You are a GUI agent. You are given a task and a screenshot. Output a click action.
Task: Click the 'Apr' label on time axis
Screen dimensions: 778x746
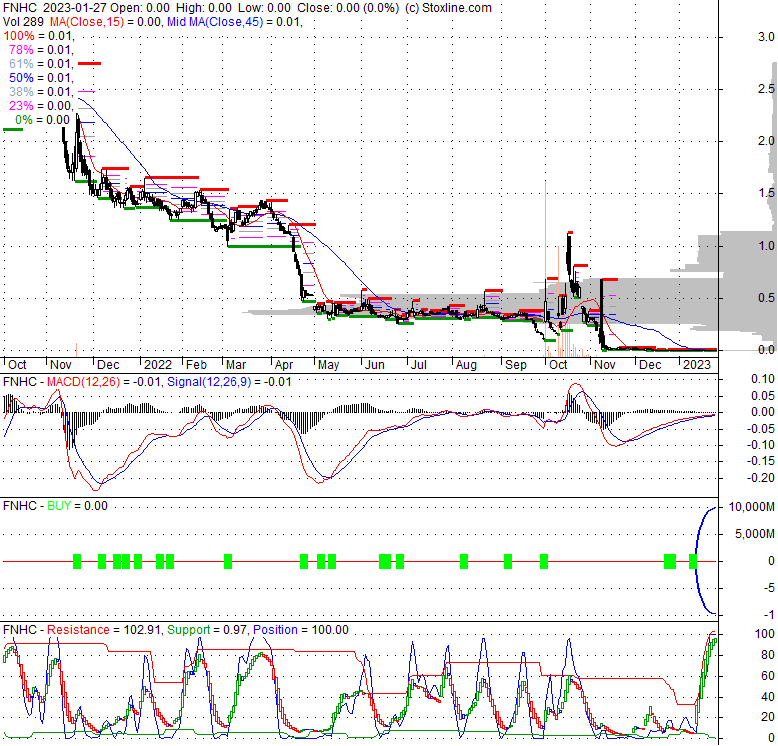click(x=284, y=365)
